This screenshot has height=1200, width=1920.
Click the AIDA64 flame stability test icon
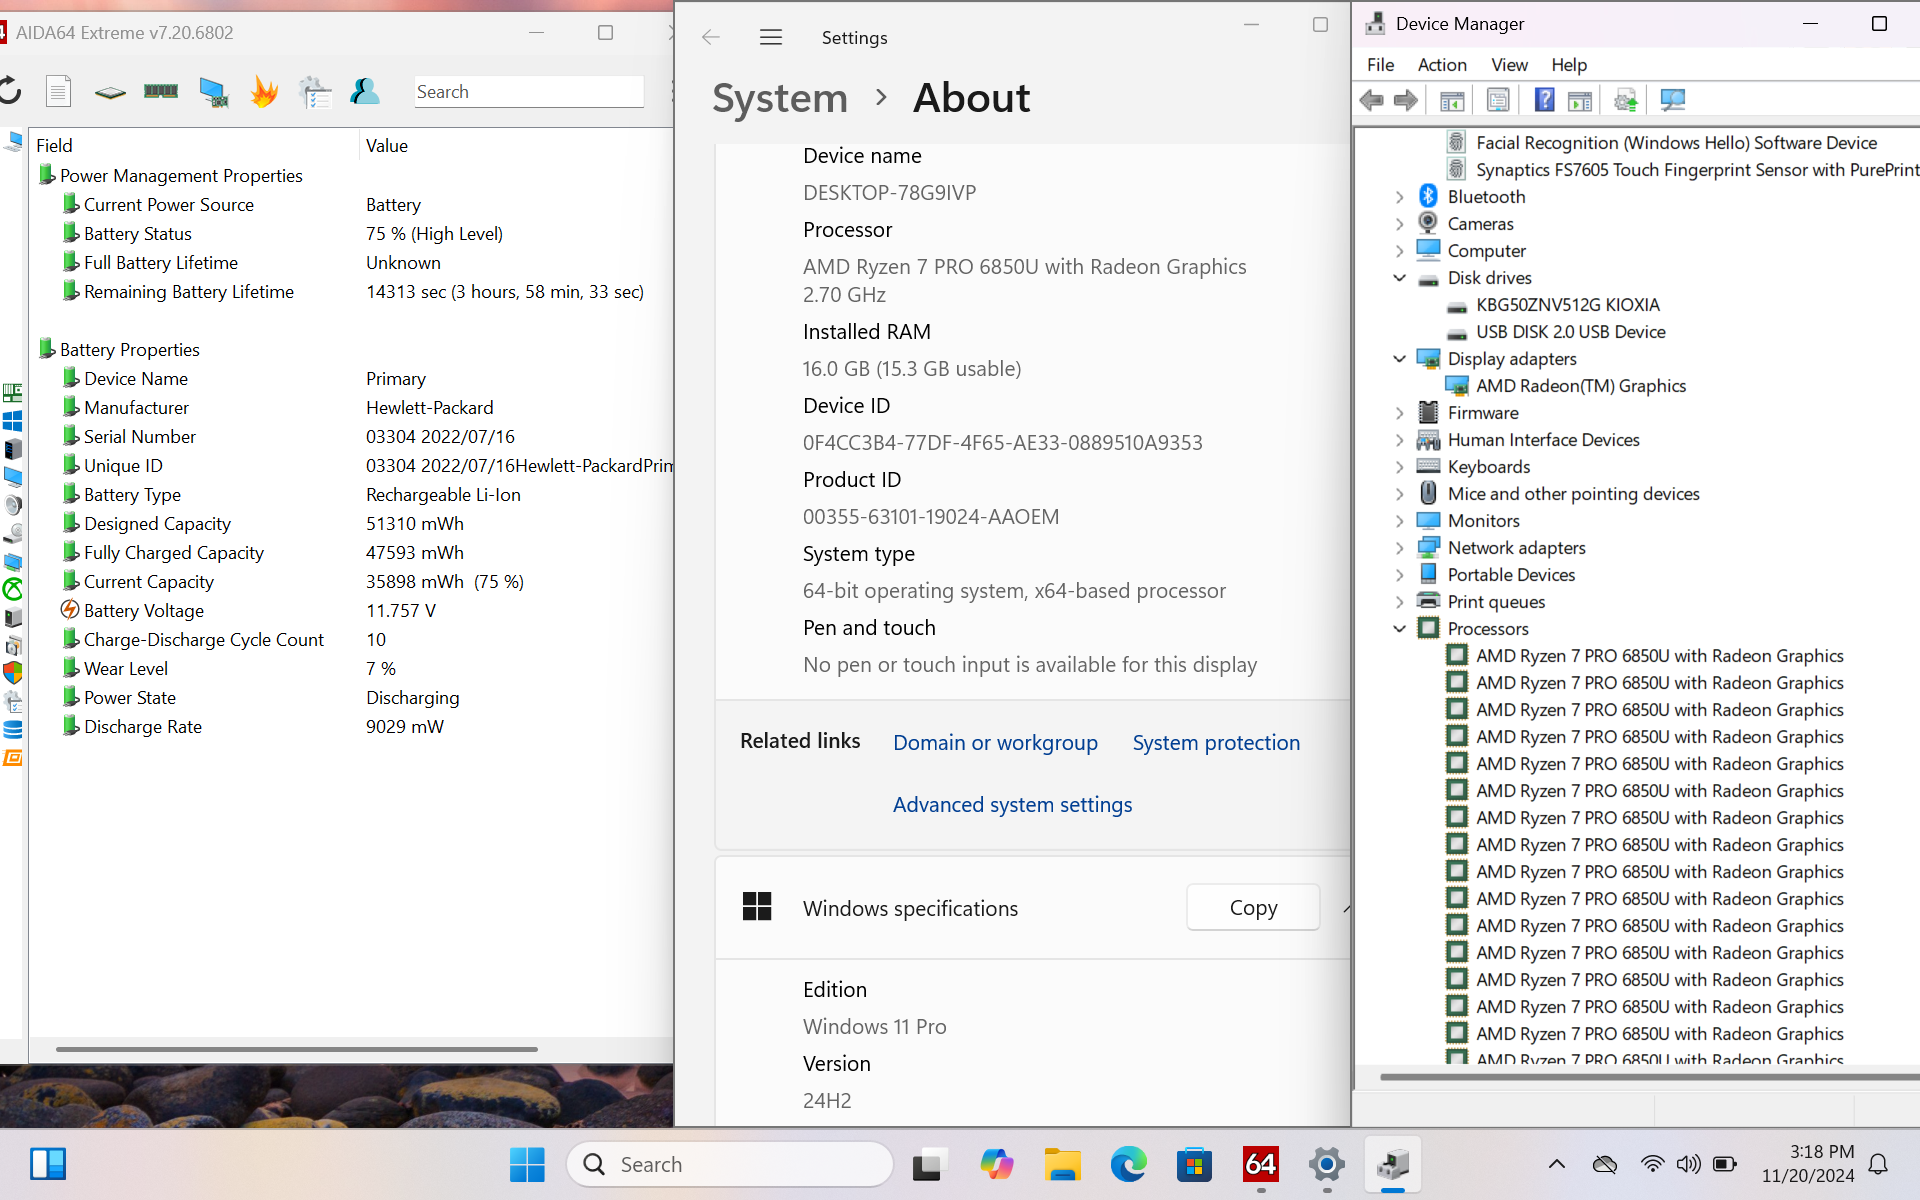(264, 92)
